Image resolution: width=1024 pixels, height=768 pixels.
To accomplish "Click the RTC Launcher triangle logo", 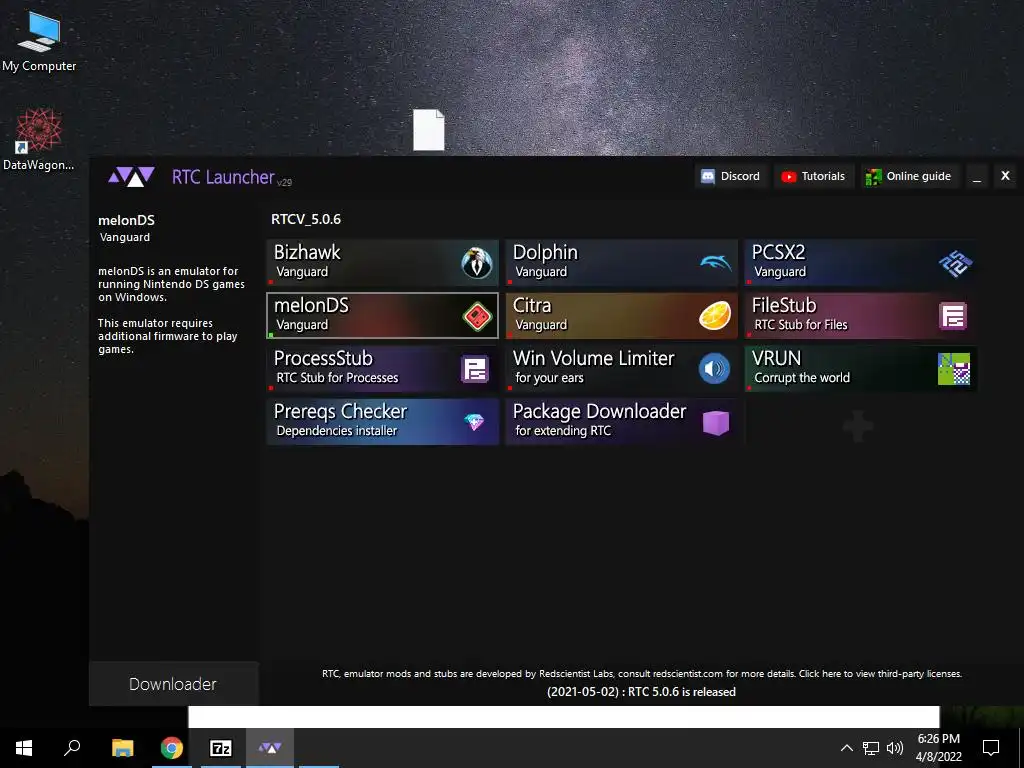I will pos(131,176).
